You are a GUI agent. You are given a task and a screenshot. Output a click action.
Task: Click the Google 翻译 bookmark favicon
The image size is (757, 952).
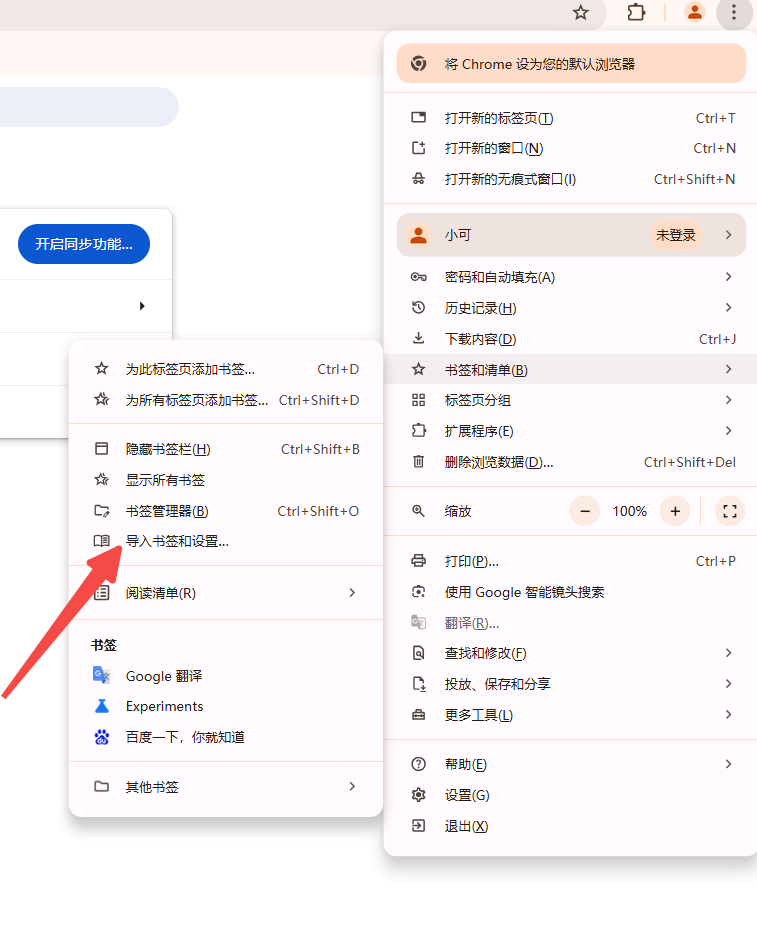tap(101, 676)
